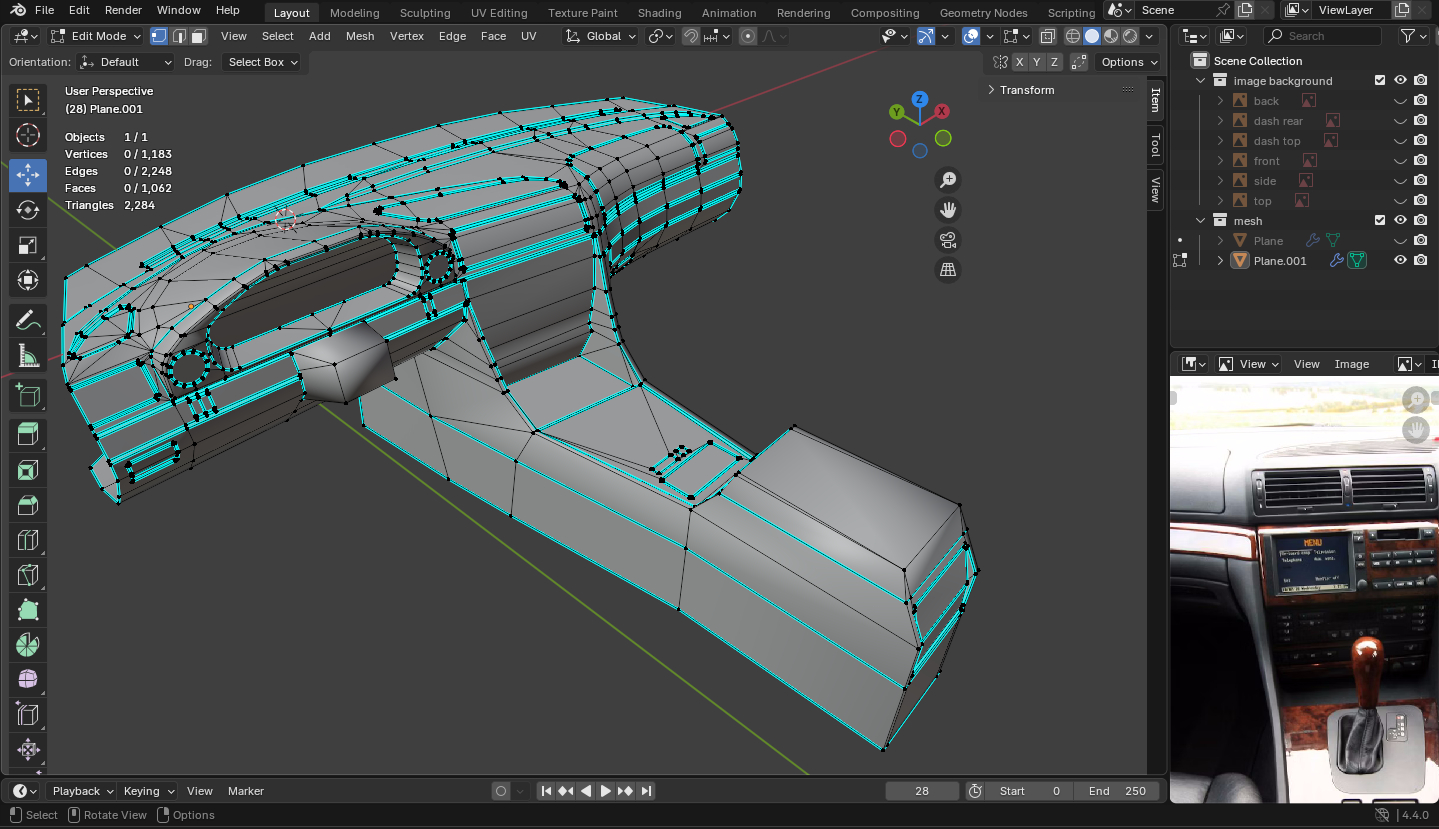Uncheck the image background collection checkbox
Image resolution: width=1439 pixels, height=829 pixels.
1380,80
